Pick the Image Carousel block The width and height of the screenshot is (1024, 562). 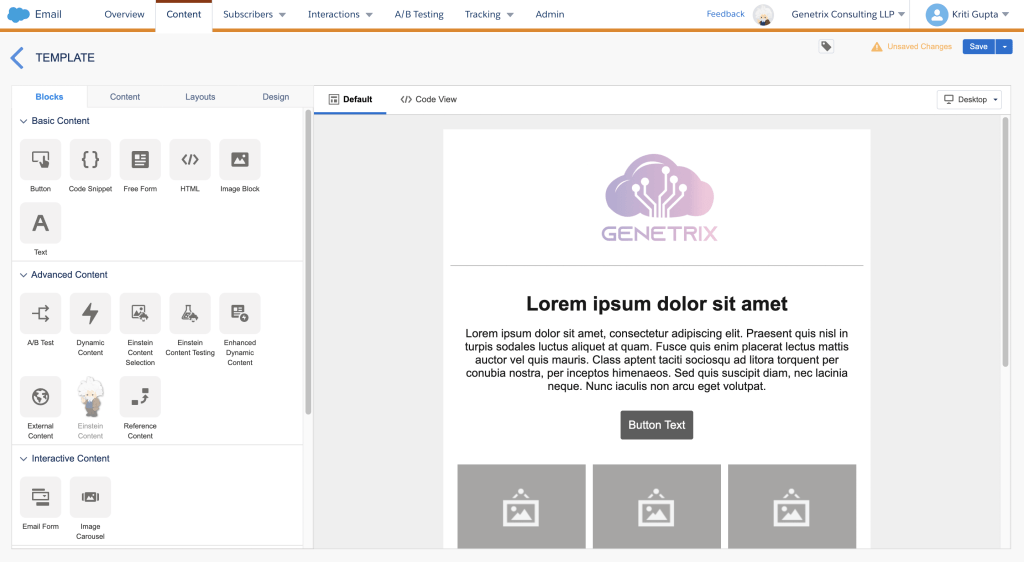pos(90,497)
